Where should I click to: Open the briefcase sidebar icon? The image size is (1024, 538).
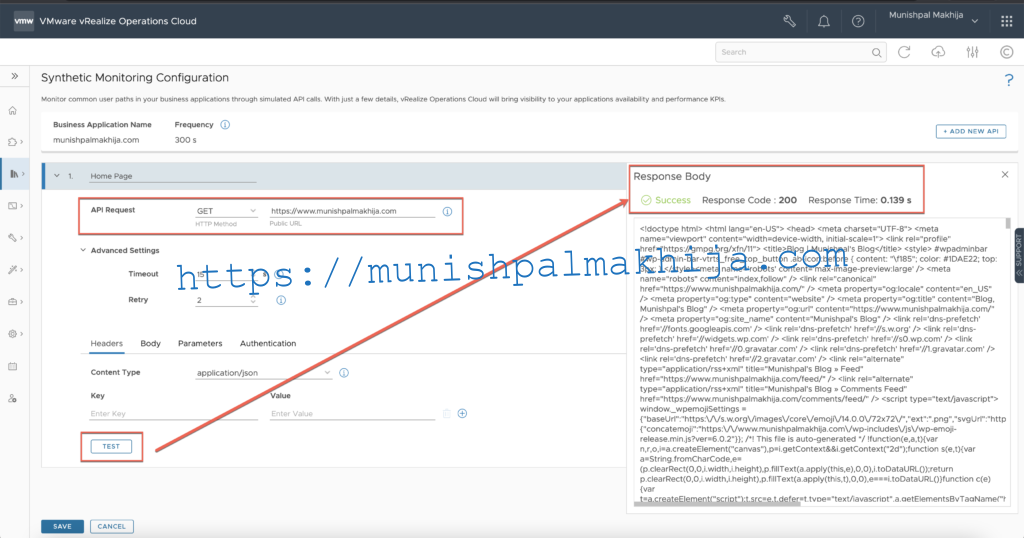(x=13, y=302)
